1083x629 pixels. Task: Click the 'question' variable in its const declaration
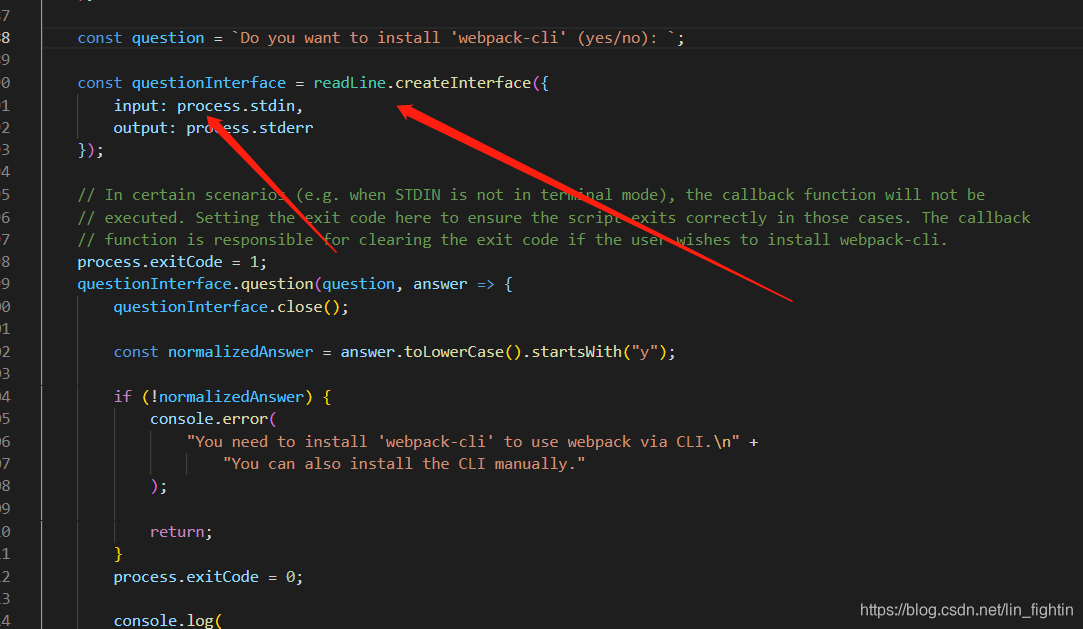(x=168, y=38)
